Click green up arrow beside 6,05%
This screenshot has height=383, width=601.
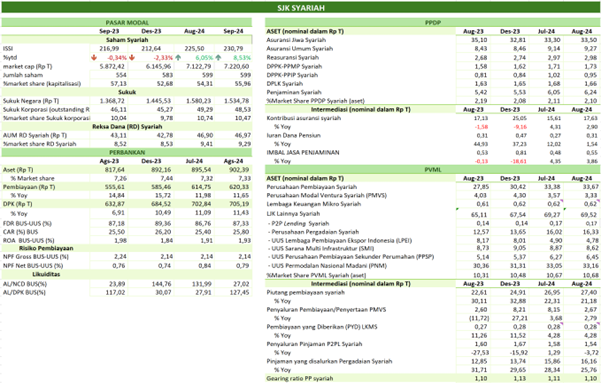pos(178,58)
